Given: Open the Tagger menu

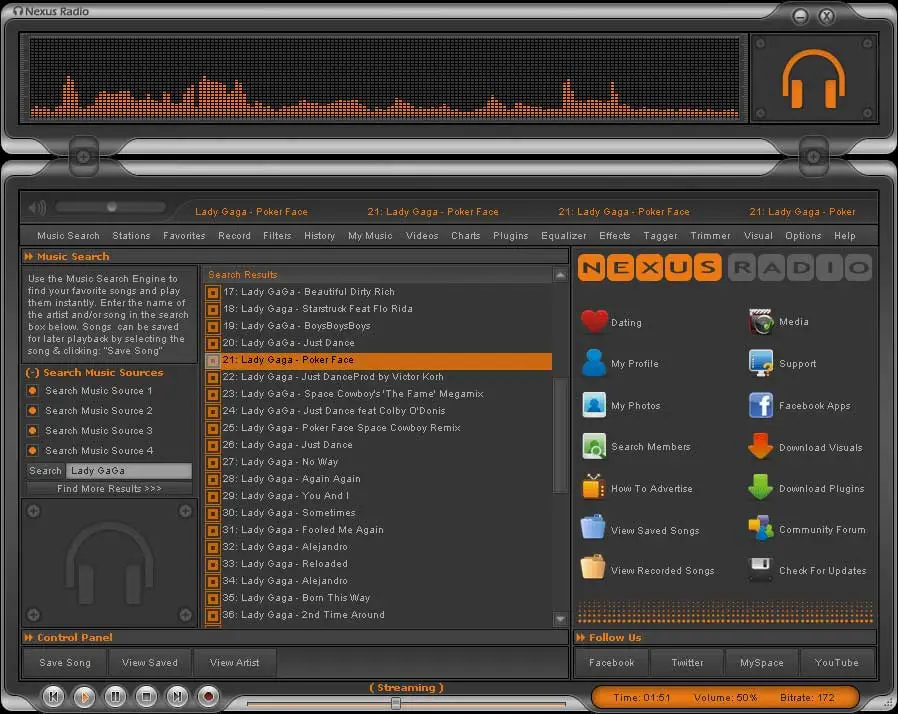Looking at the screenshot, I should 660,235.
